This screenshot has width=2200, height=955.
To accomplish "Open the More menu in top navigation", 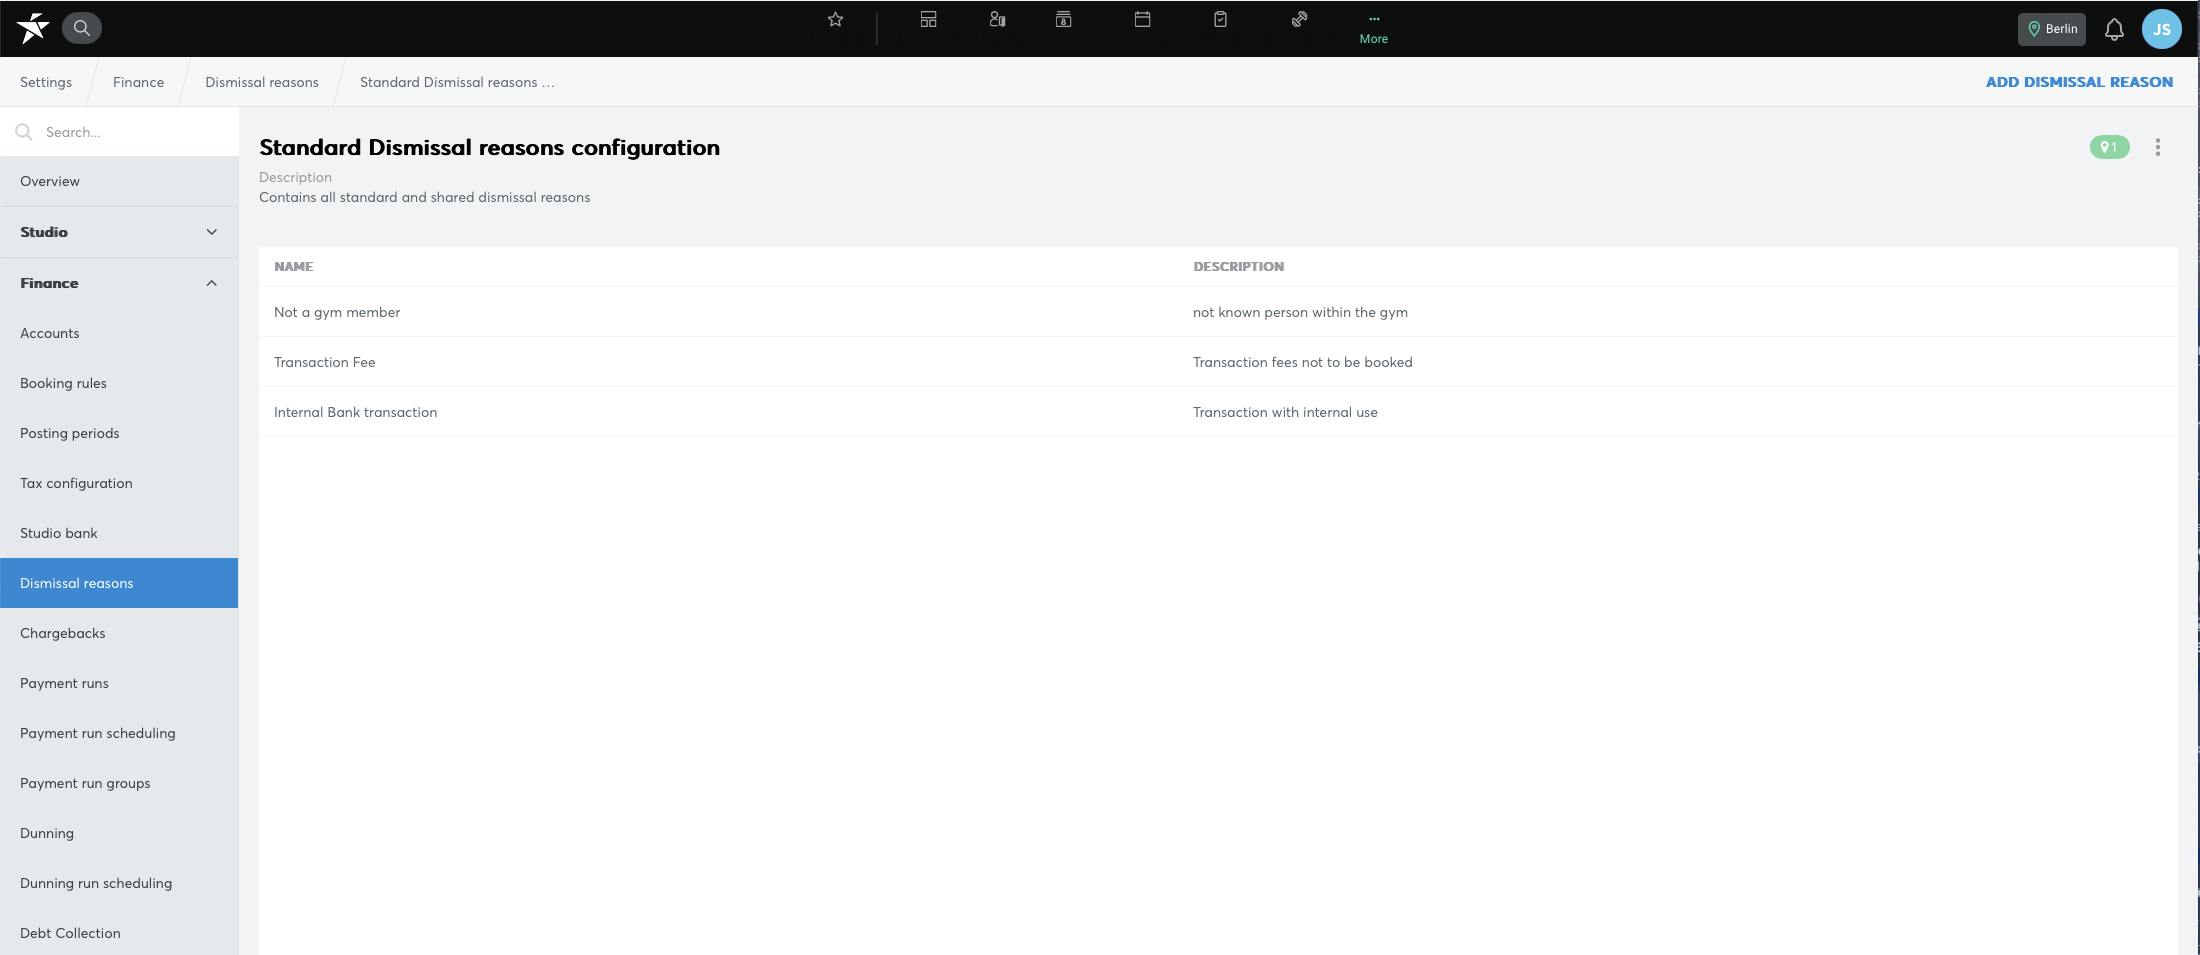I will (x=1374, y=28).
